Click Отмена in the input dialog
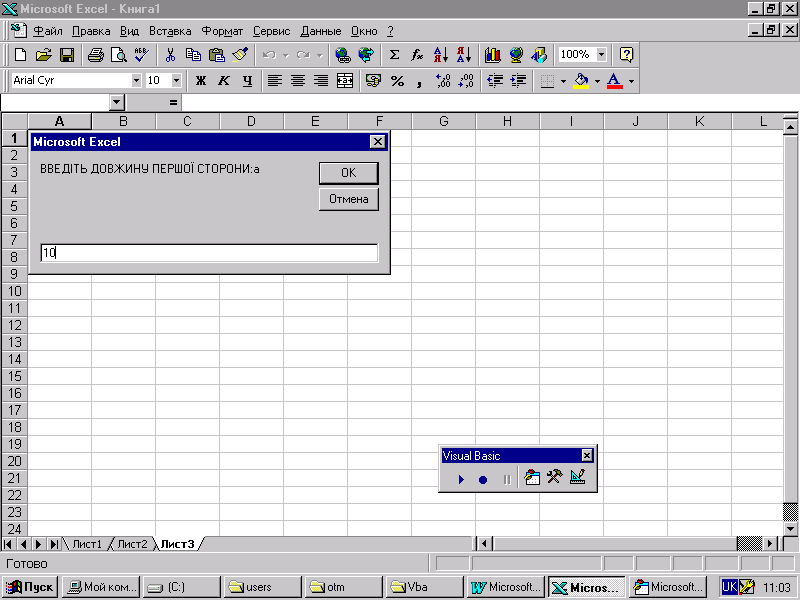 (x=348, y=199)
